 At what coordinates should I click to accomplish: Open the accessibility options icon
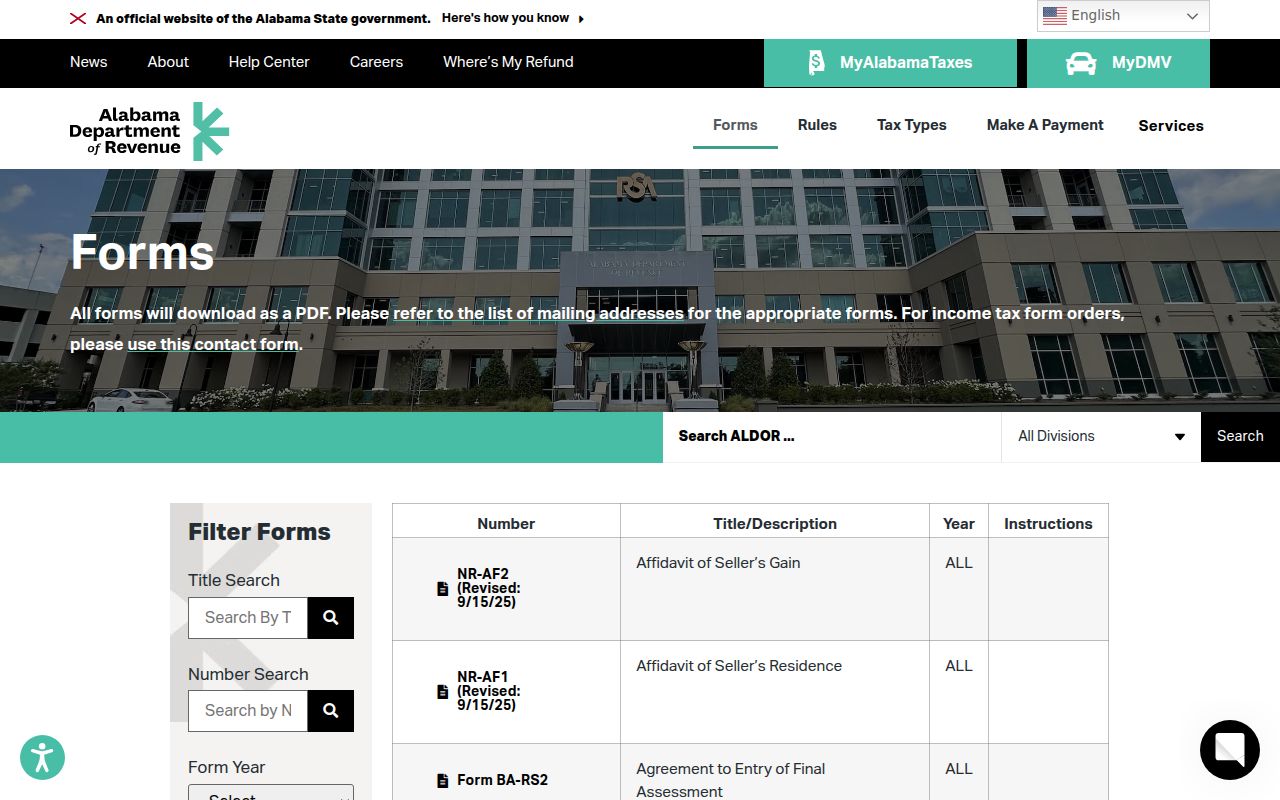42,757
